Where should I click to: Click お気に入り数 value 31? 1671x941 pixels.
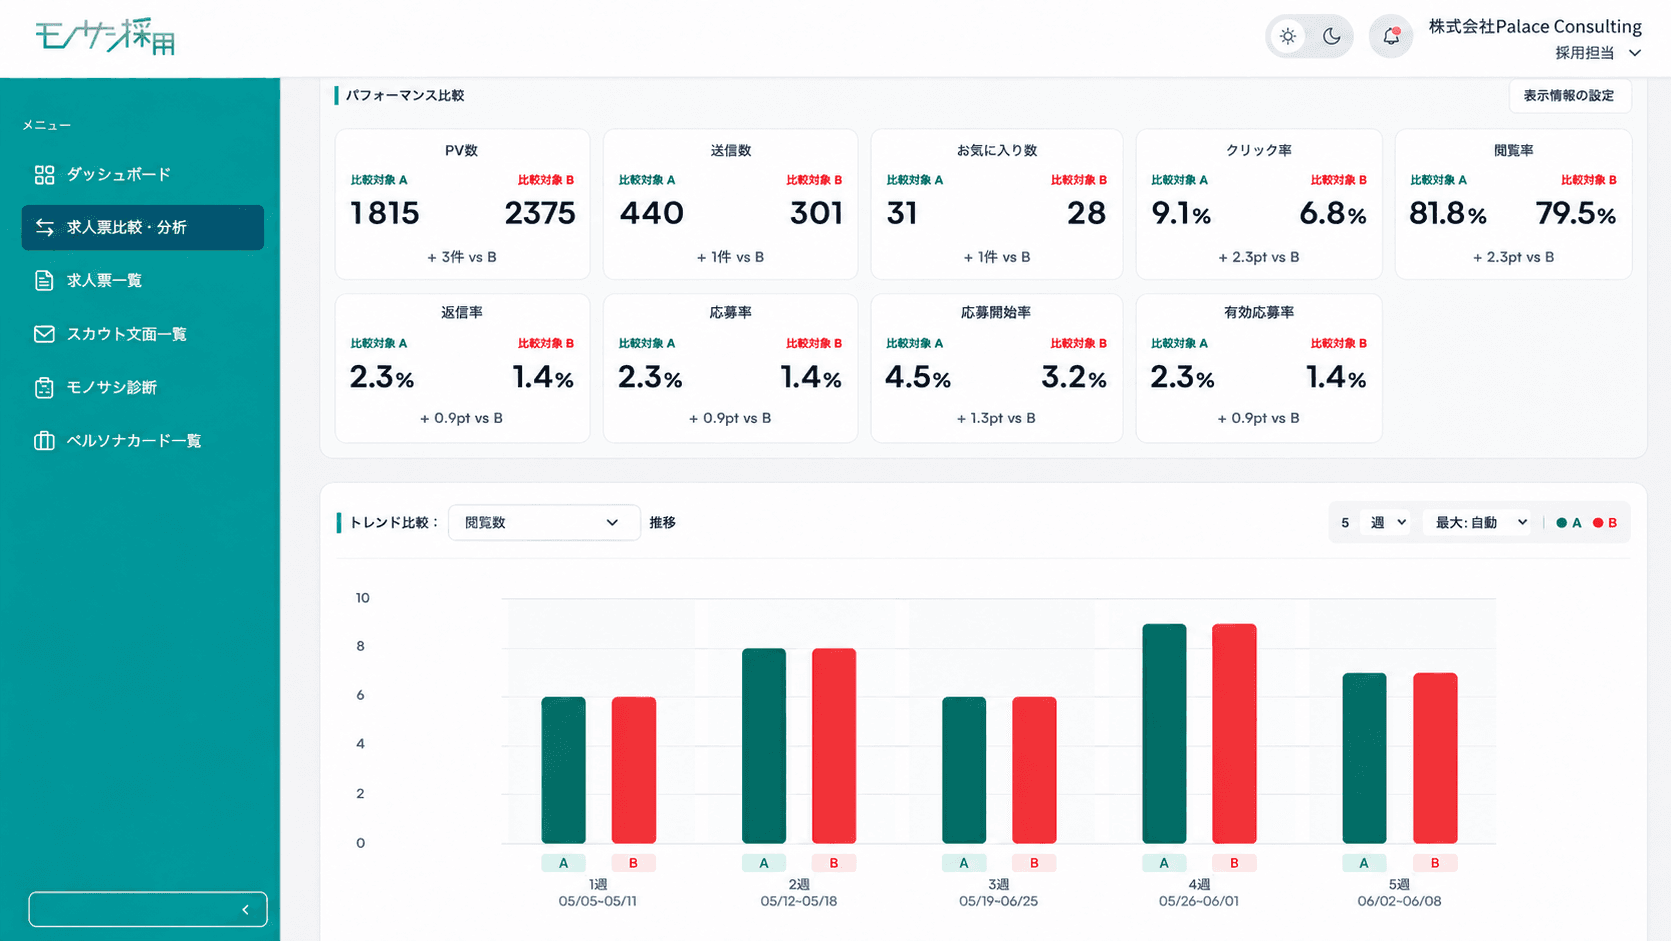[902, 213]
